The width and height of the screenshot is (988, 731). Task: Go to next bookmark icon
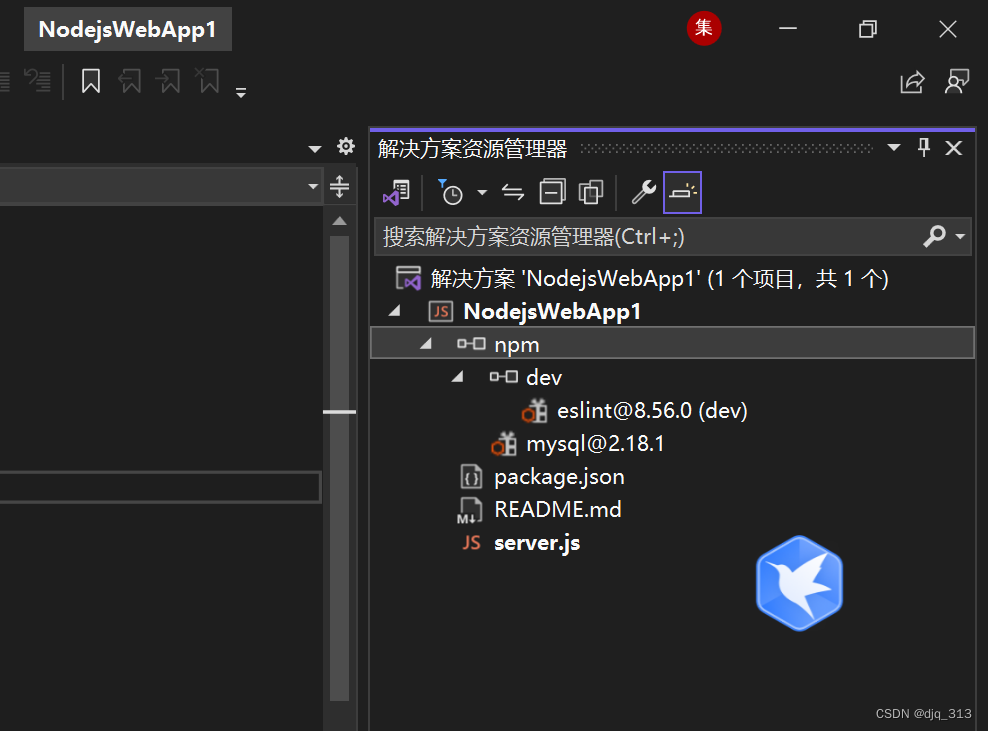pos(169,81)
